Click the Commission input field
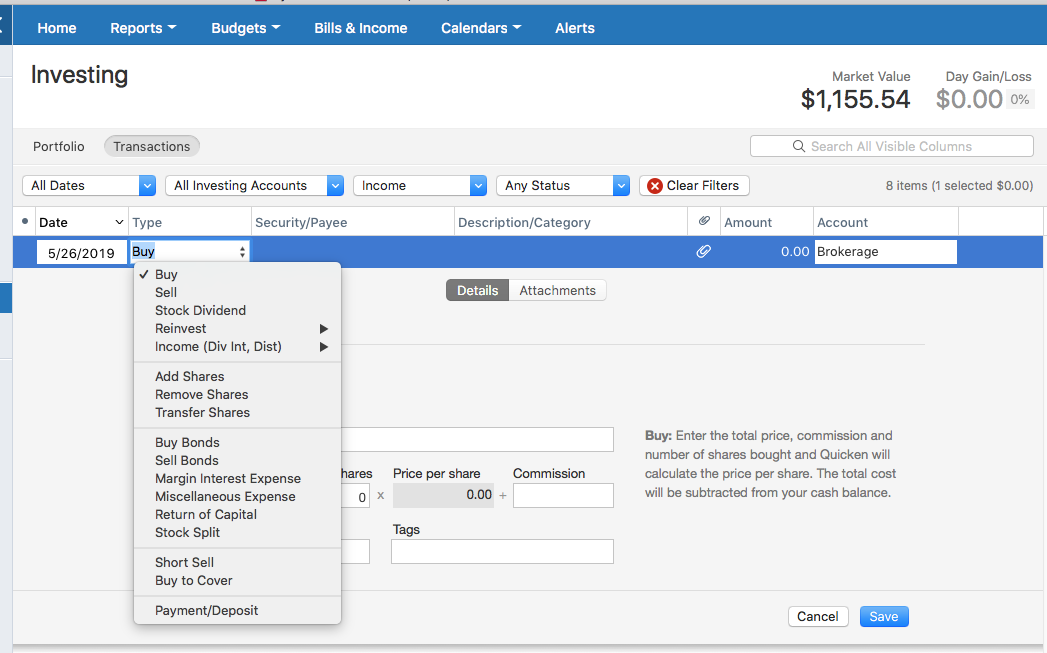Screen dimensions: 1047x653 point(563,495)
